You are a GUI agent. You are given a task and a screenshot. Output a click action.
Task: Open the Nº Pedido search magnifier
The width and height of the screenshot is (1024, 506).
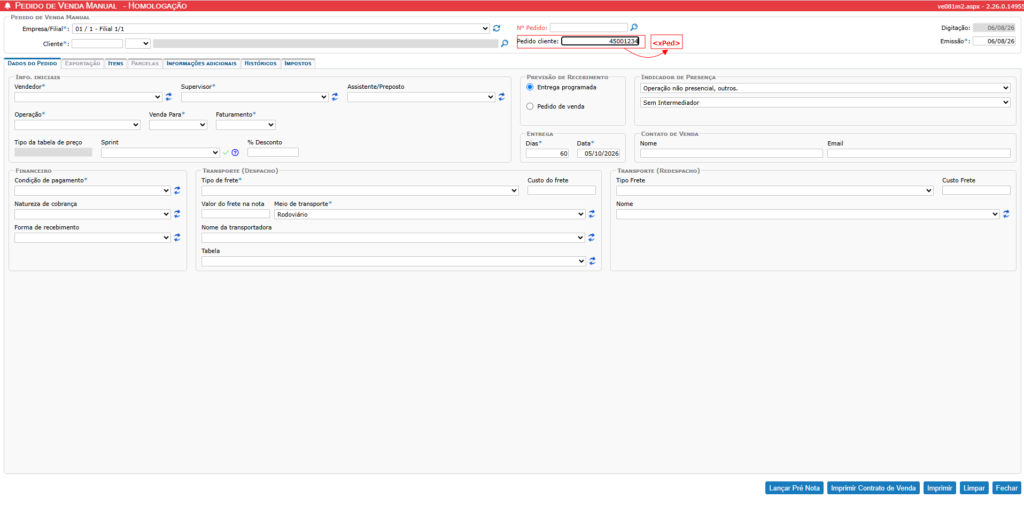tap(633, 27)
